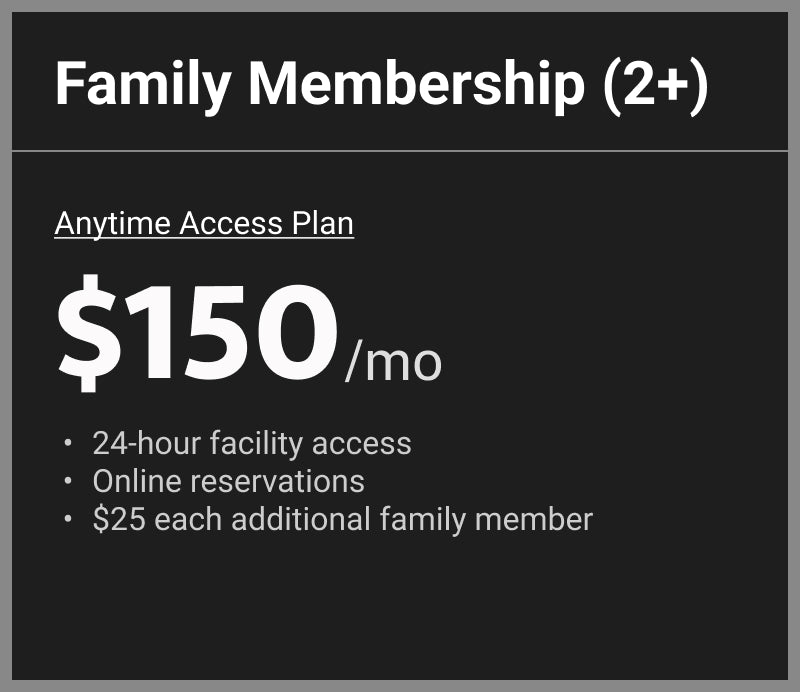Select the Online reservations feature line
The image size is (800, 692).
(x=228, y=481)
